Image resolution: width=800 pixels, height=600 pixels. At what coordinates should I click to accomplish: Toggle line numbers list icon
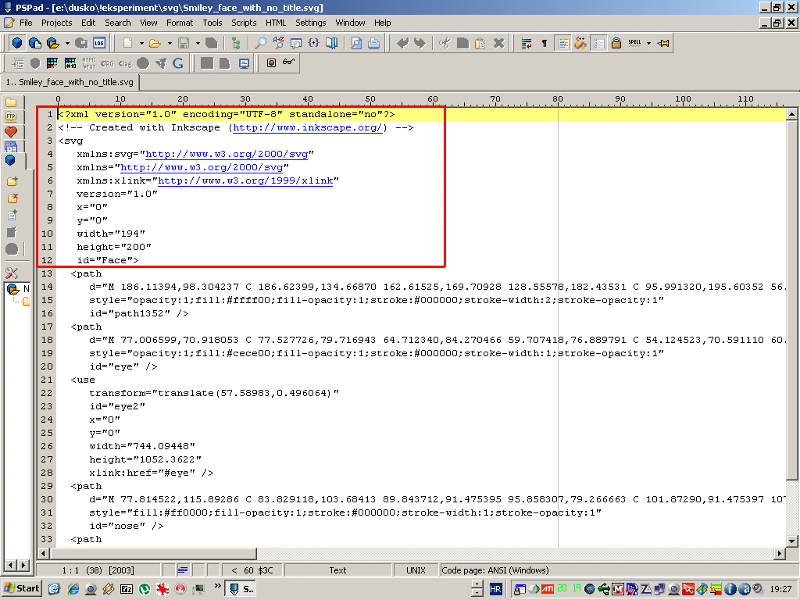pyautogui.click(x=599, y=43)
